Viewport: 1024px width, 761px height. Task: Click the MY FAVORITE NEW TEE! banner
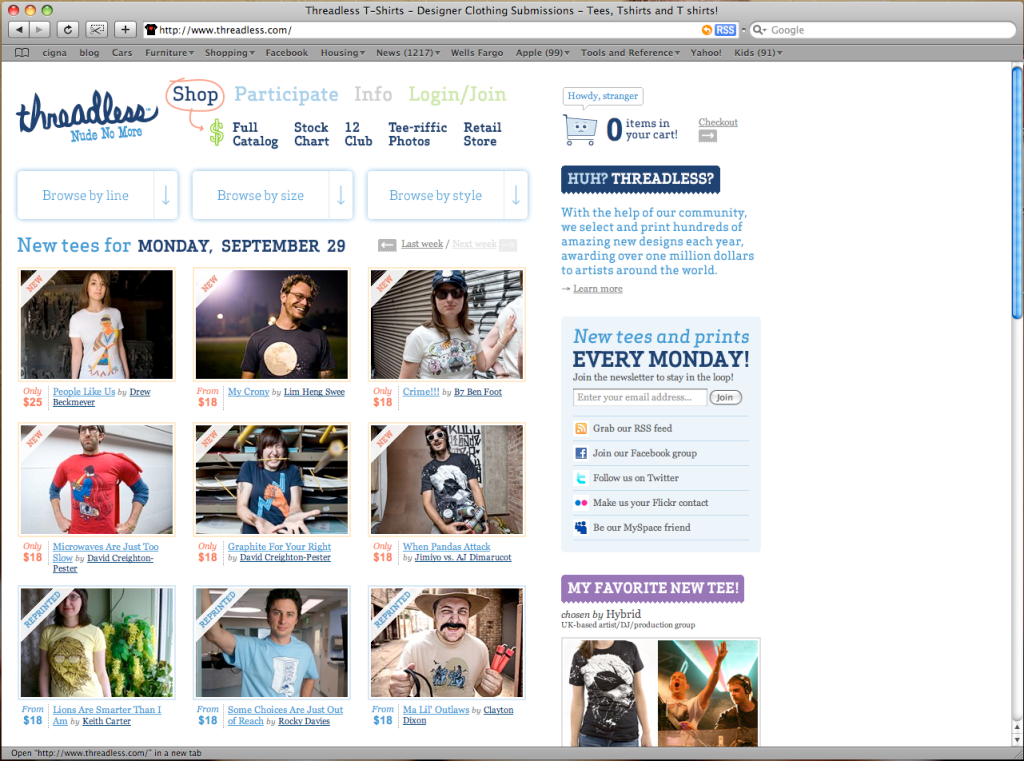coord(652,589)
